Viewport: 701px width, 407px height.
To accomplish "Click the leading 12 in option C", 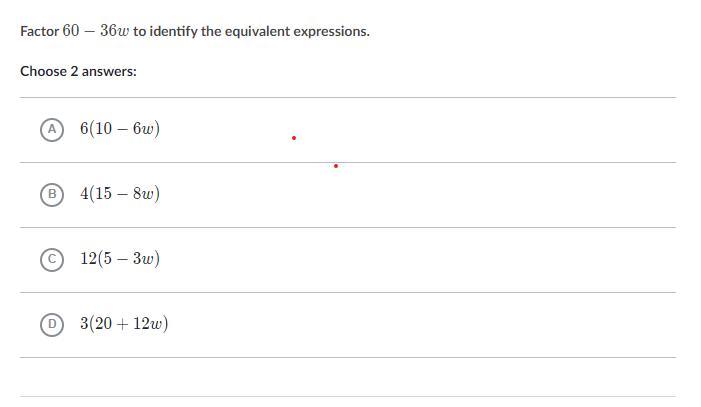I will (x=88, y=259).
